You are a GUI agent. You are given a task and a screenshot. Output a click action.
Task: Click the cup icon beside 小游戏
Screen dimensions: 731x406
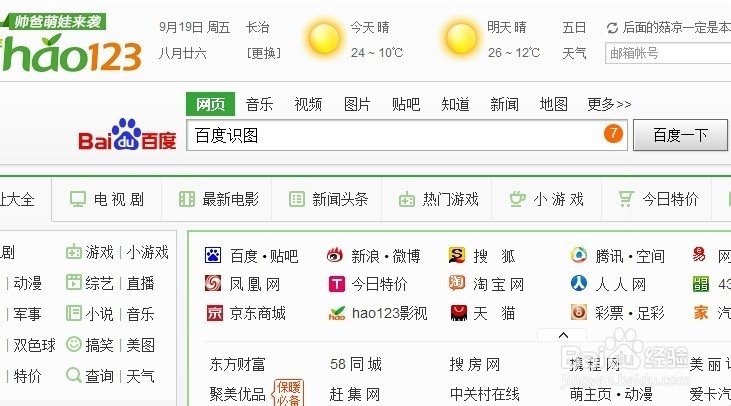(x=517, y=199)
